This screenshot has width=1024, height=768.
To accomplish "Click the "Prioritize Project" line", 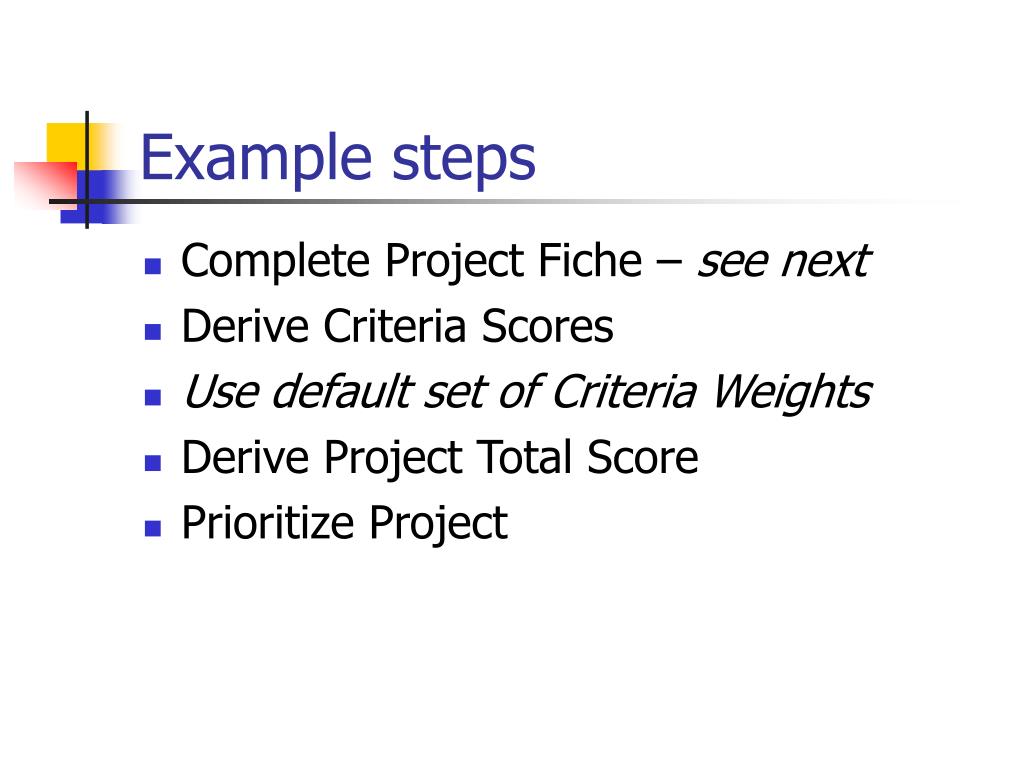I will [x=345, y=523].
